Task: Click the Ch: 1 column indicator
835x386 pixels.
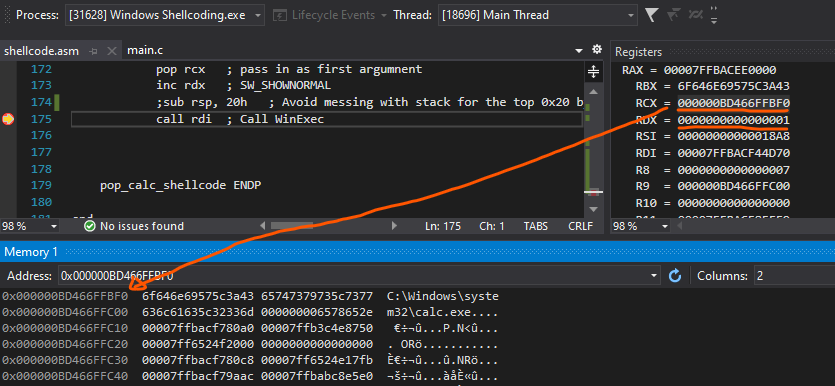Action: click(x=492, y=226)
